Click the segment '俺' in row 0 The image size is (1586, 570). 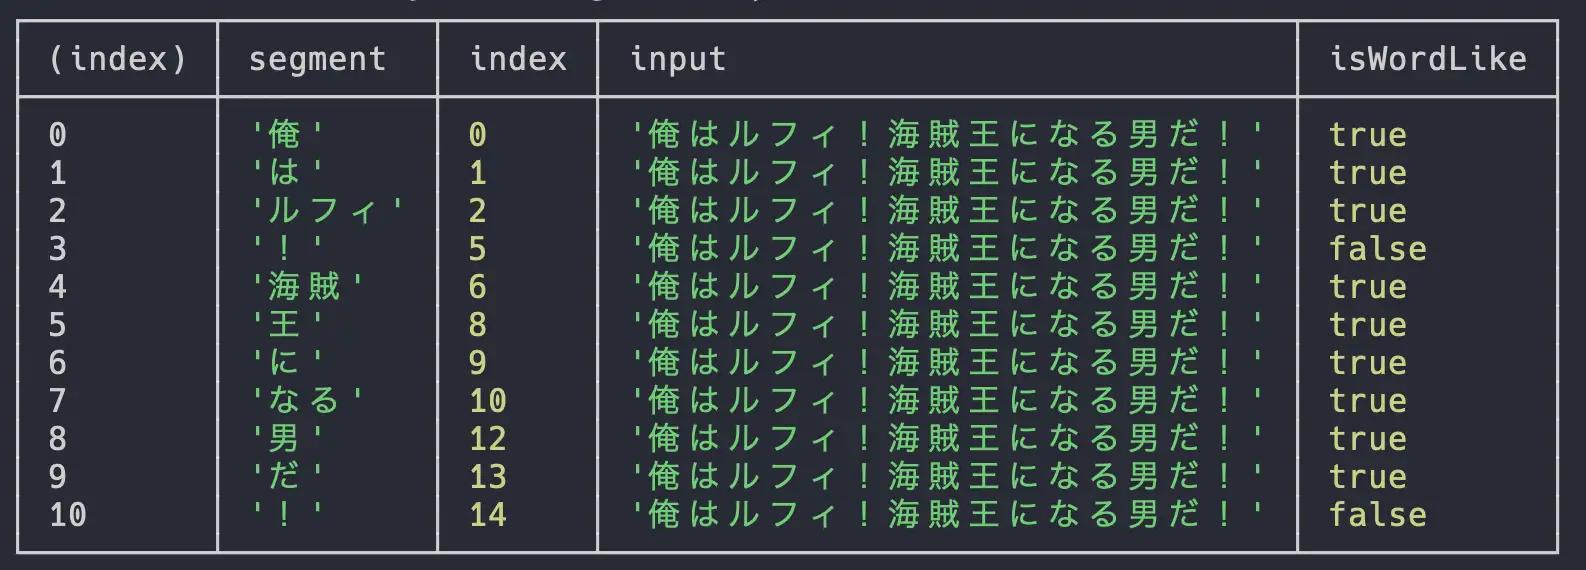[287, 135]
